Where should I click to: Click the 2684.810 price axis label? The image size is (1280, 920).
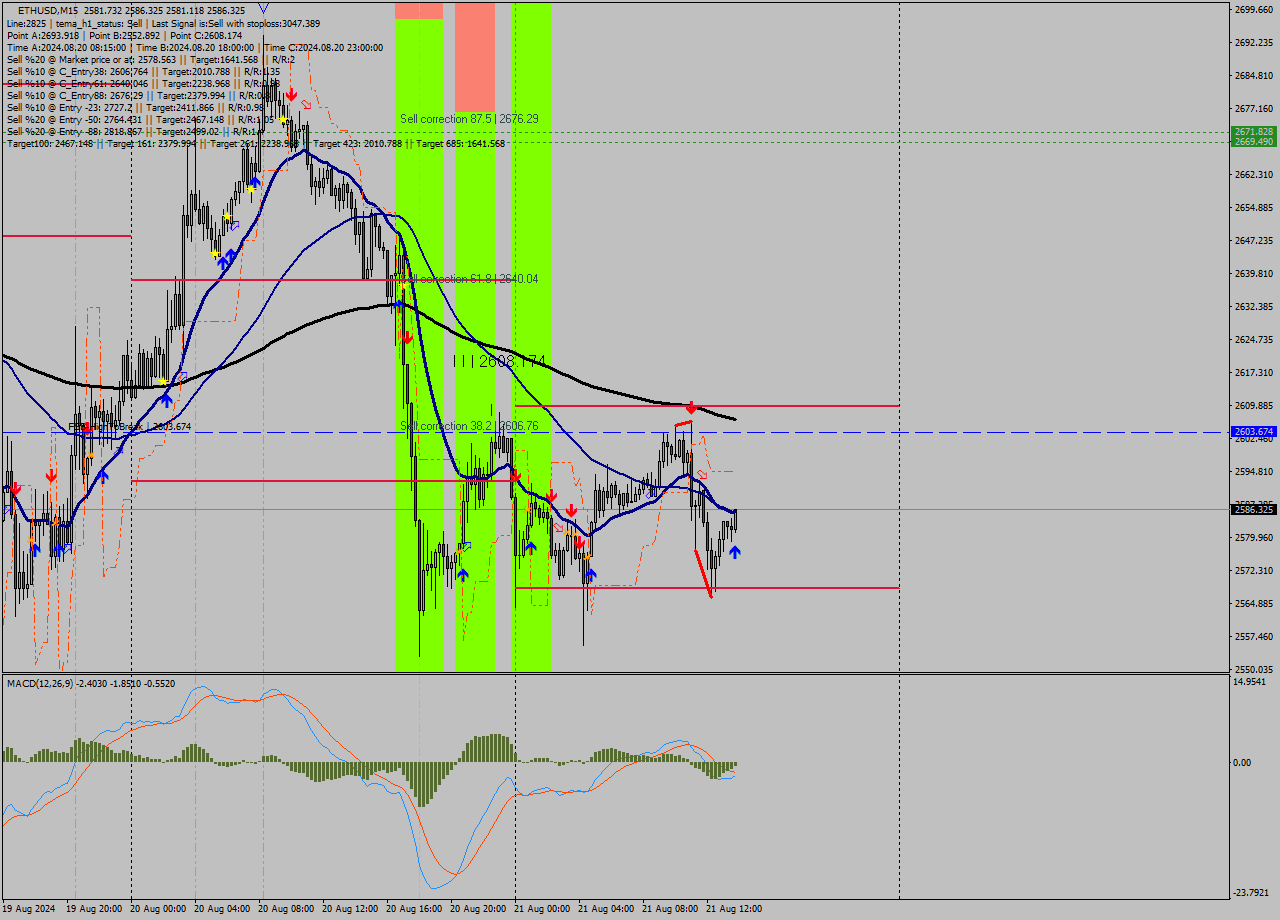1253,75
